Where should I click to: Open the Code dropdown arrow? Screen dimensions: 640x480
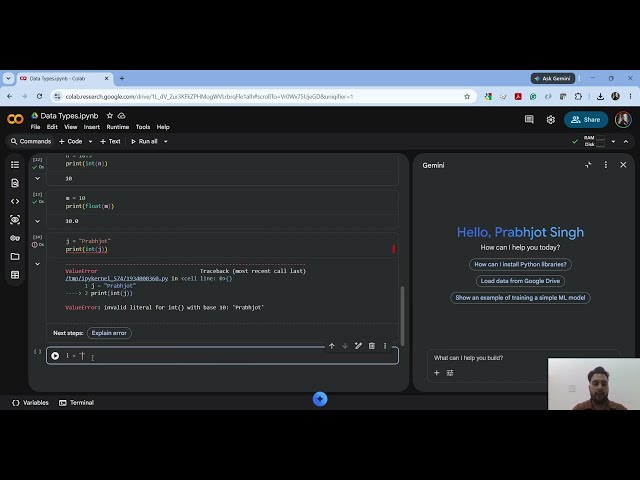point(90,141)
